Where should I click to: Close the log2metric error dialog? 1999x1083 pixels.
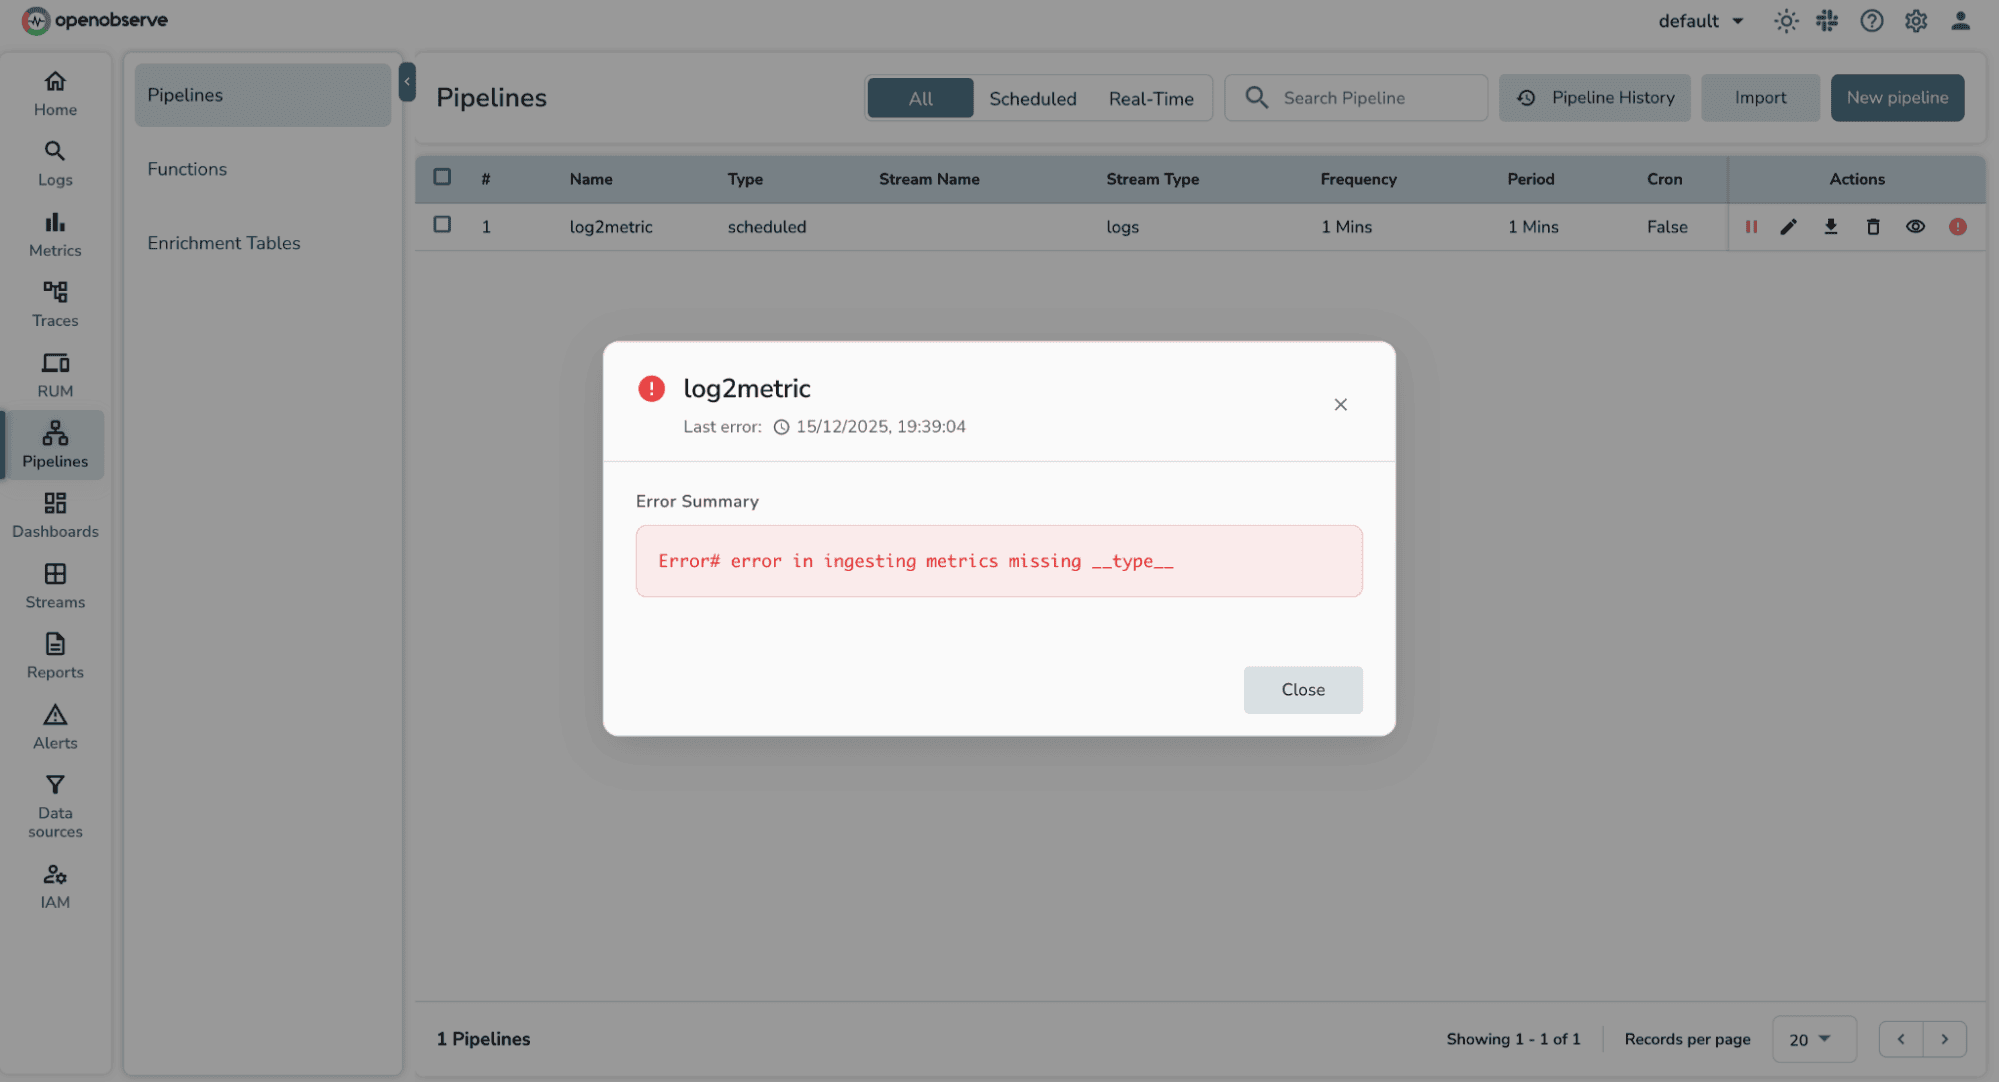tap(1302, 689)
